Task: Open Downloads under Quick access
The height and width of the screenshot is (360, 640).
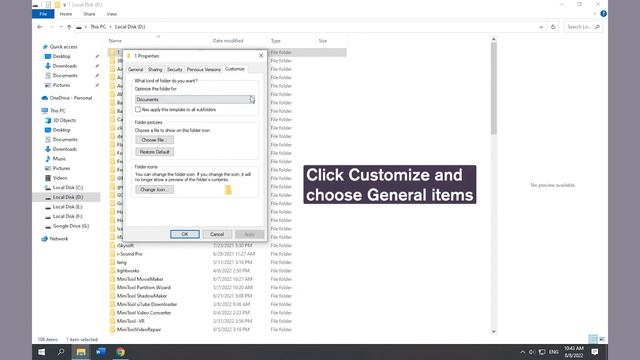Action: click(x=64, y=66)
